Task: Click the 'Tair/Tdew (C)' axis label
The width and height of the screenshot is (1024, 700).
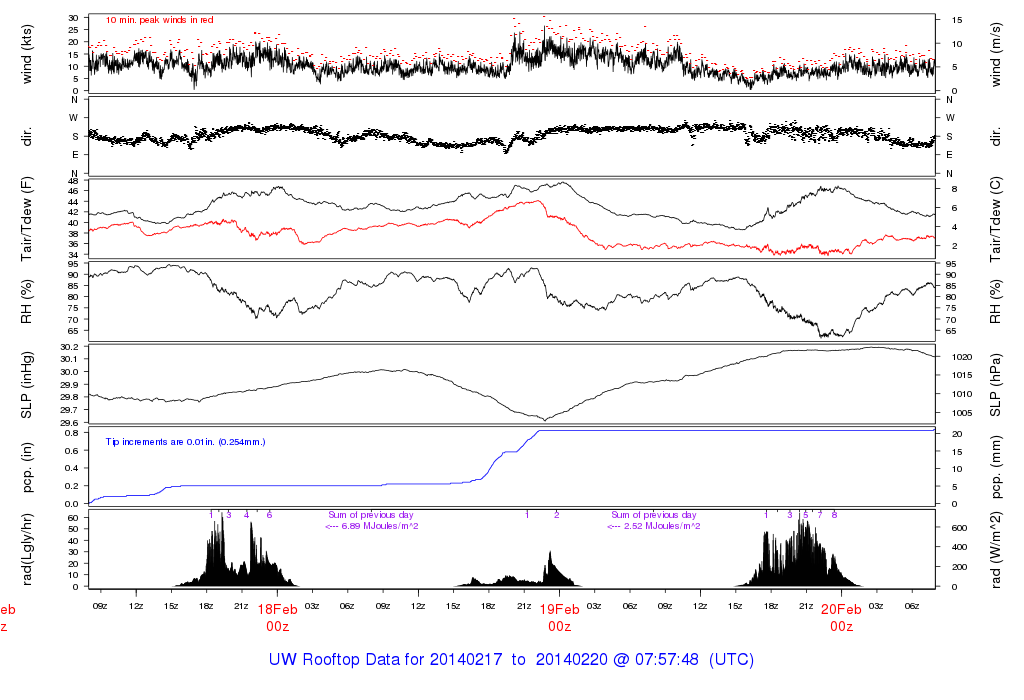Action: coord(996,219)
